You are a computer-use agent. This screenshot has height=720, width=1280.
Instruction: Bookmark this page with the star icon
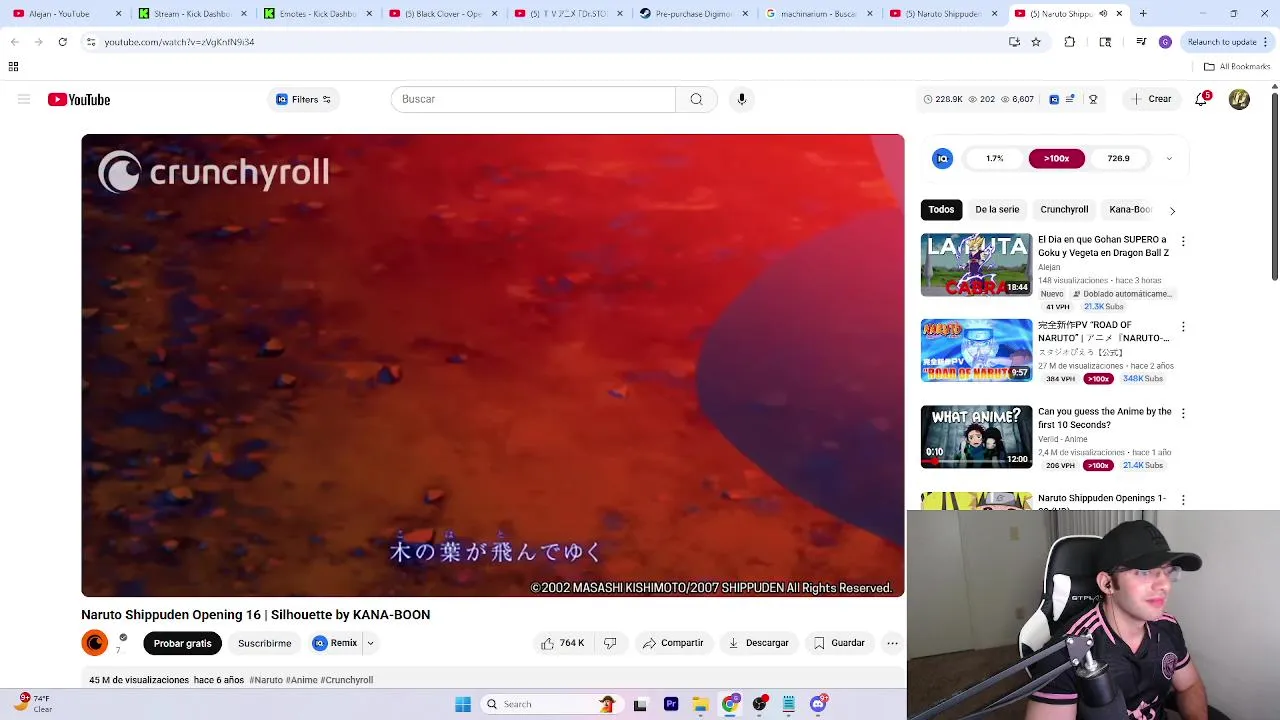click(1036, 42)
